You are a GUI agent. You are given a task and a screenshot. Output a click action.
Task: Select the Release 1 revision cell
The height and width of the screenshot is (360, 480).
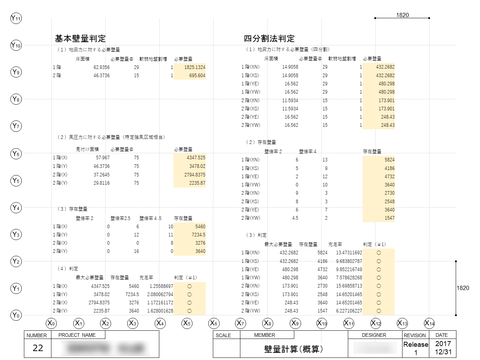(x=416, y=348)
